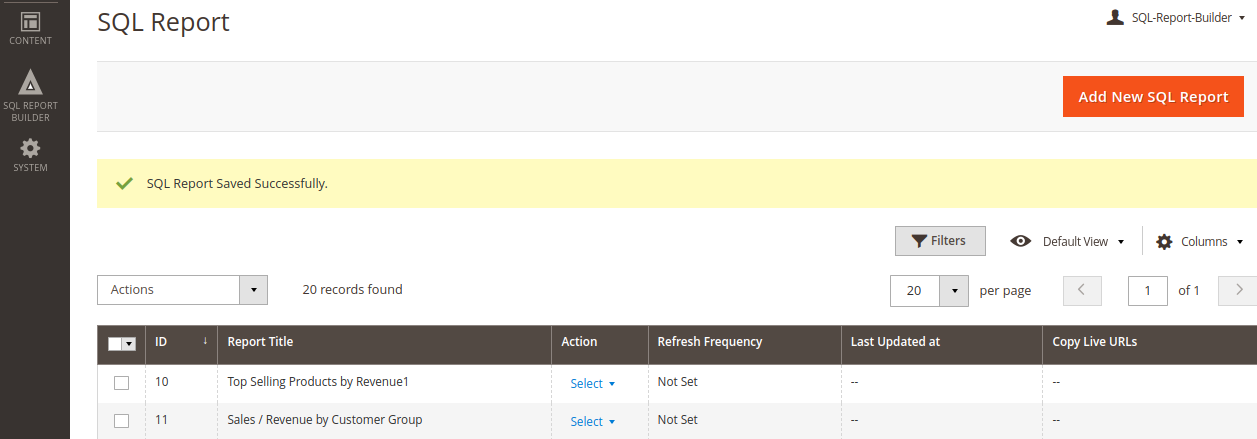Open Select action for Sales / Revenue row
This screenshot has width=1257, height=439.
[592, 421]
